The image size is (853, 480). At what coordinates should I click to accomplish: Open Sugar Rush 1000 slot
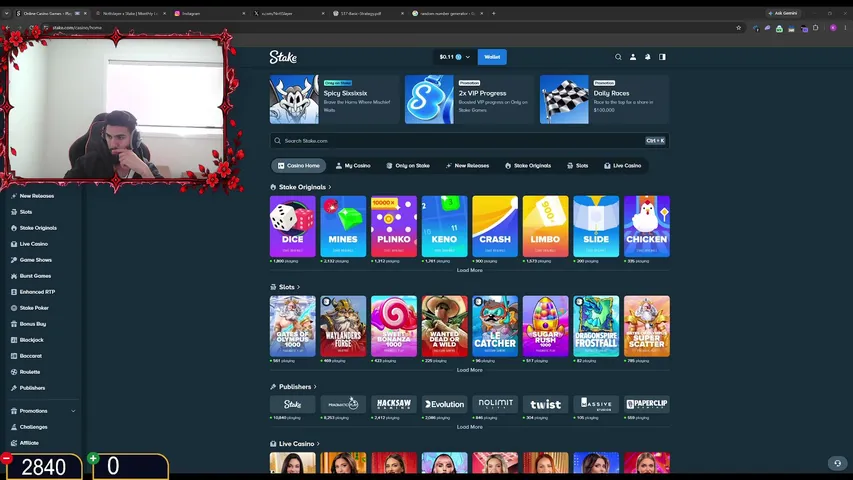pyautogui.click(x=546, y=327)
